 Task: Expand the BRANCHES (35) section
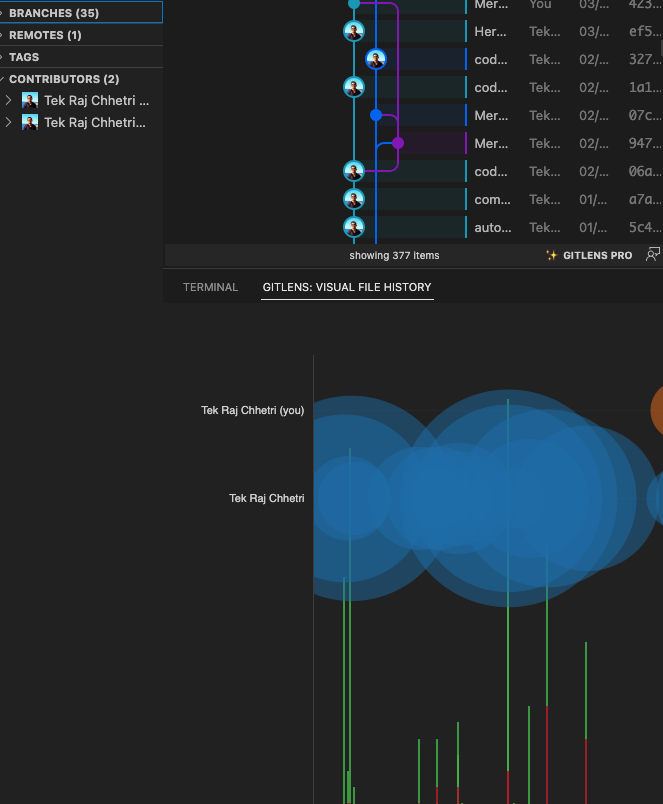click(x=81, y=13)
